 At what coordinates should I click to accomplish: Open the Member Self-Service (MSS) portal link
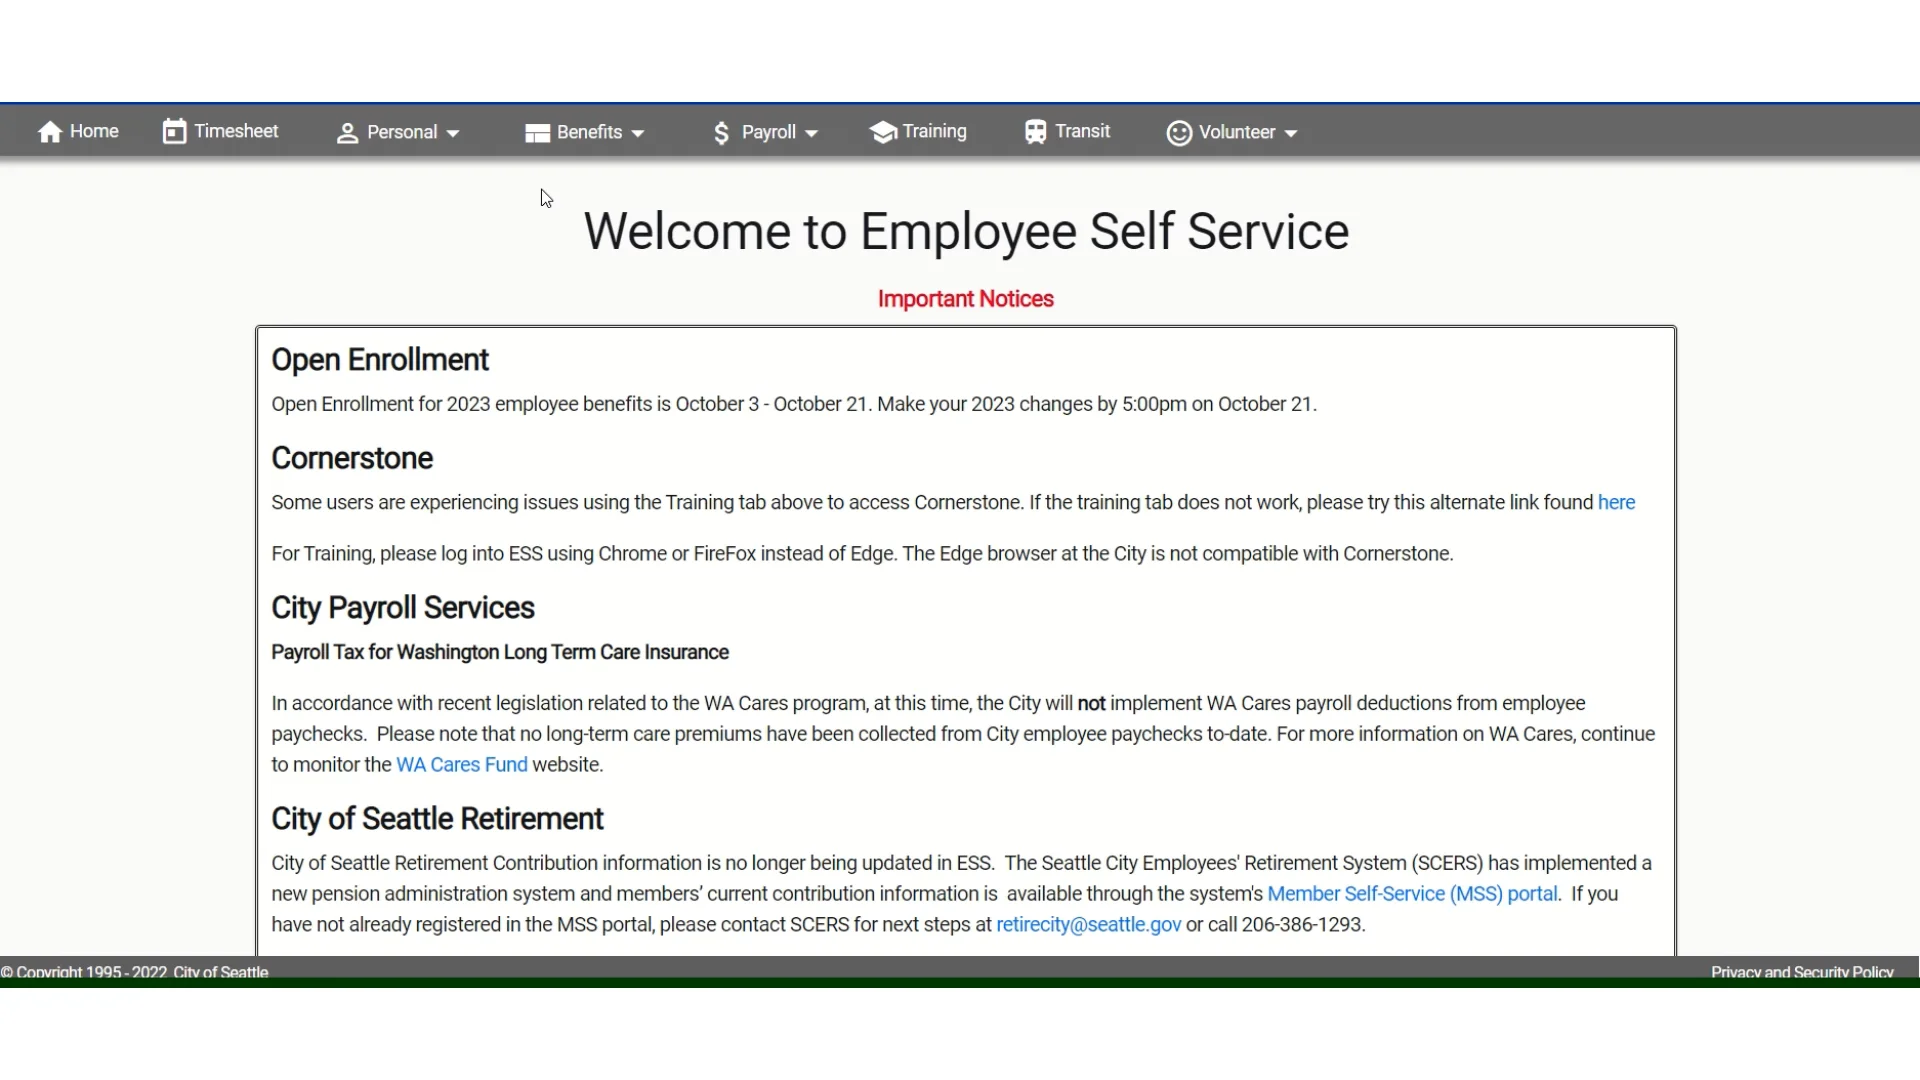(x=1412, y=893)
